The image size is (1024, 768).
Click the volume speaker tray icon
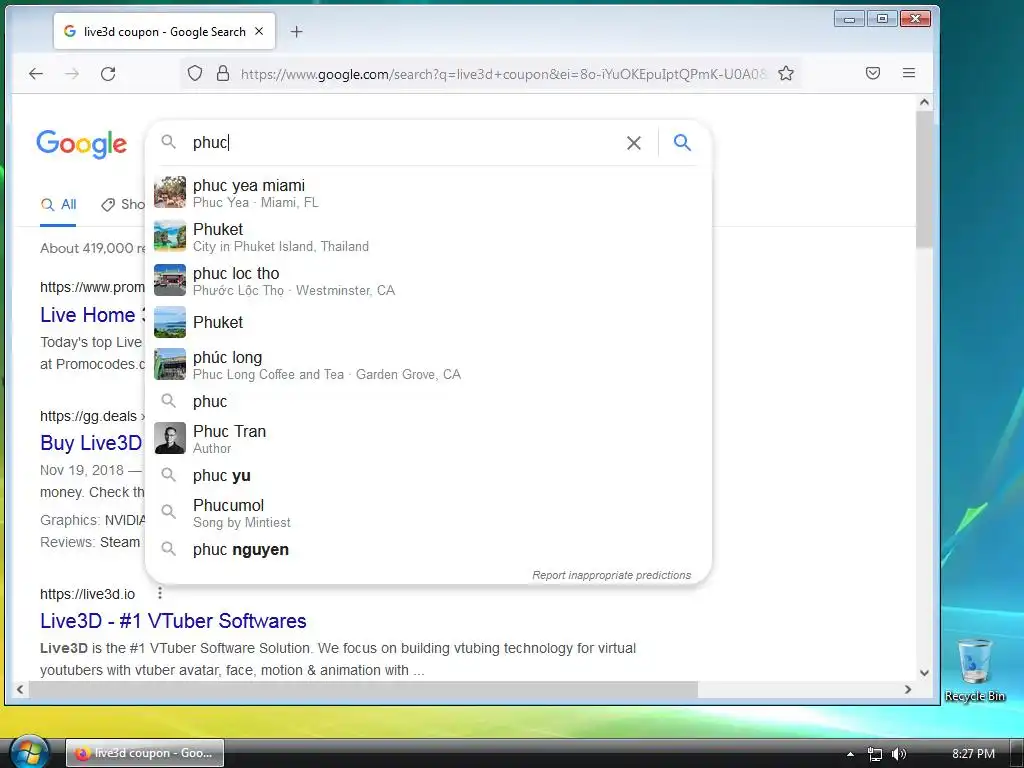click(x=899, y=754)
